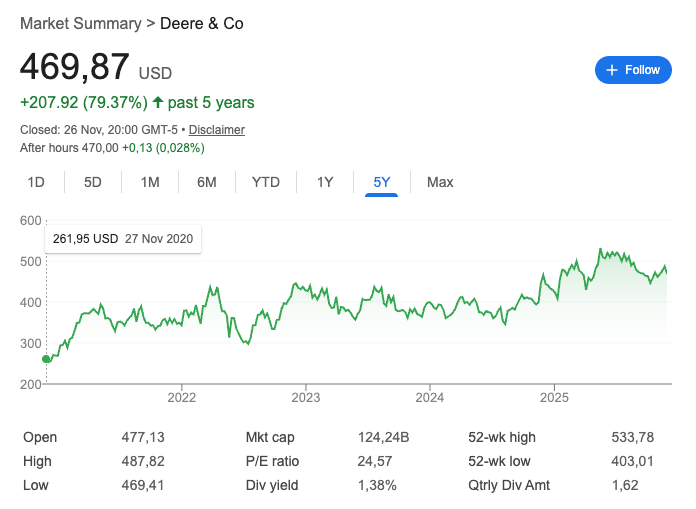Click the green up-arrow change icon
The height and width of the screenshot is (509, 696).
pos(158,102)
